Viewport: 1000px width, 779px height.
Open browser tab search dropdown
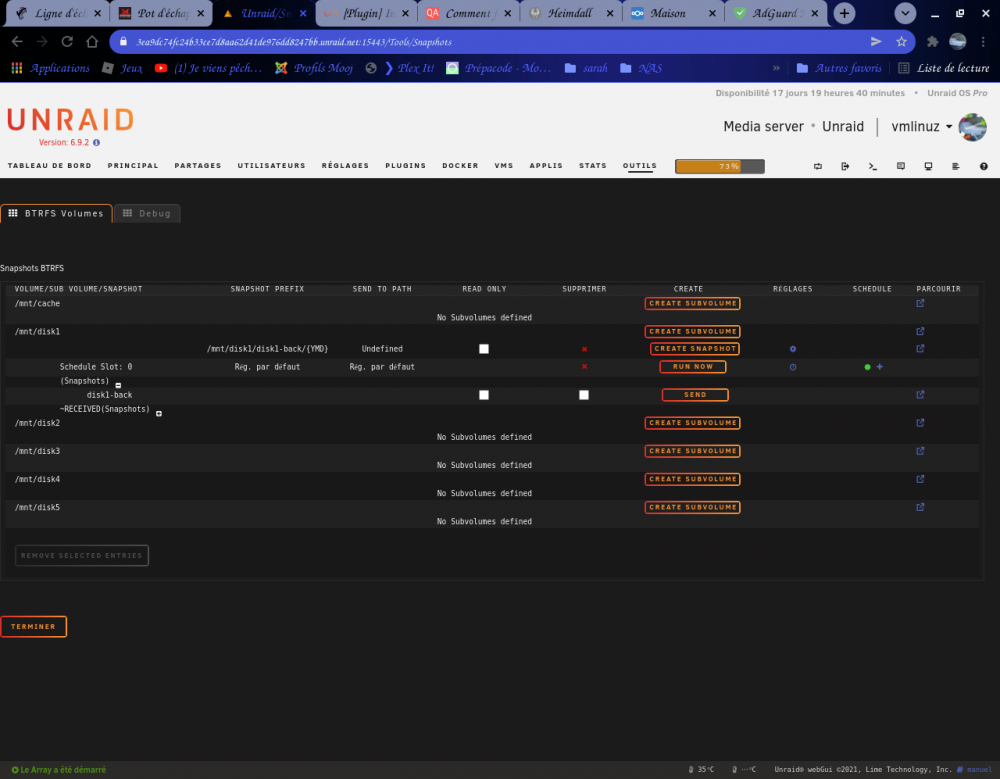click(x=905, y=13)
